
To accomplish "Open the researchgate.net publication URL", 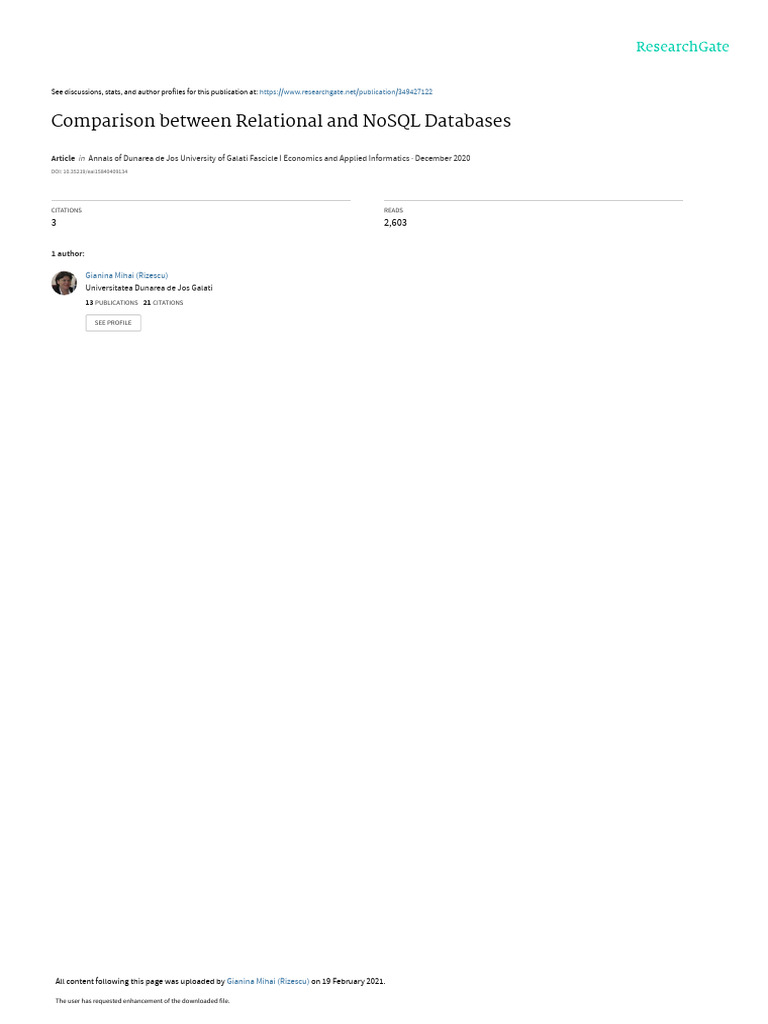I will pos(345,92).
